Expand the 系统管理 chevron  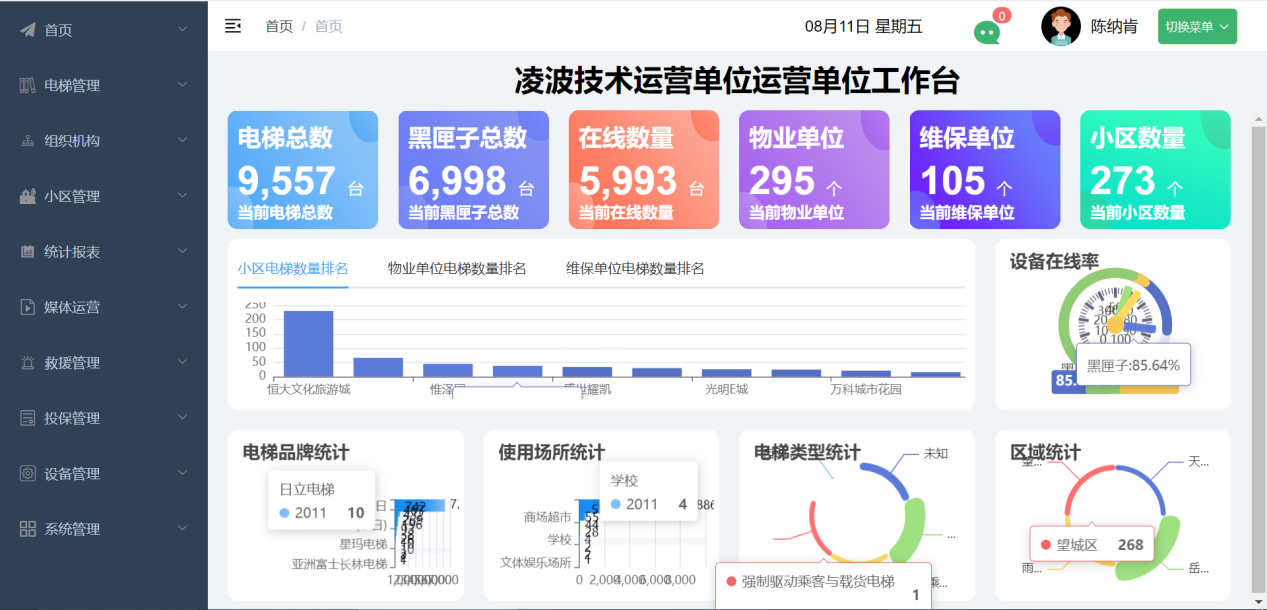(182, 528)
